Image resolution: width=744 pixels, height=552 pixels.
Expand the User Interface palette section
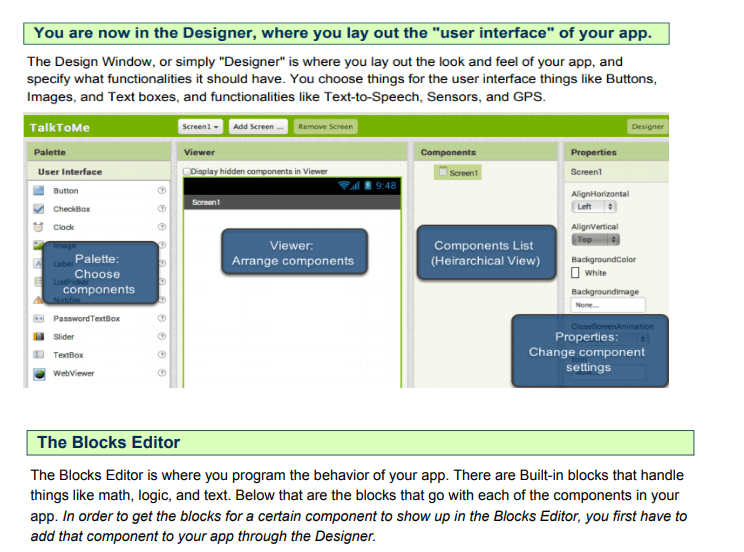tap(70, 172)
